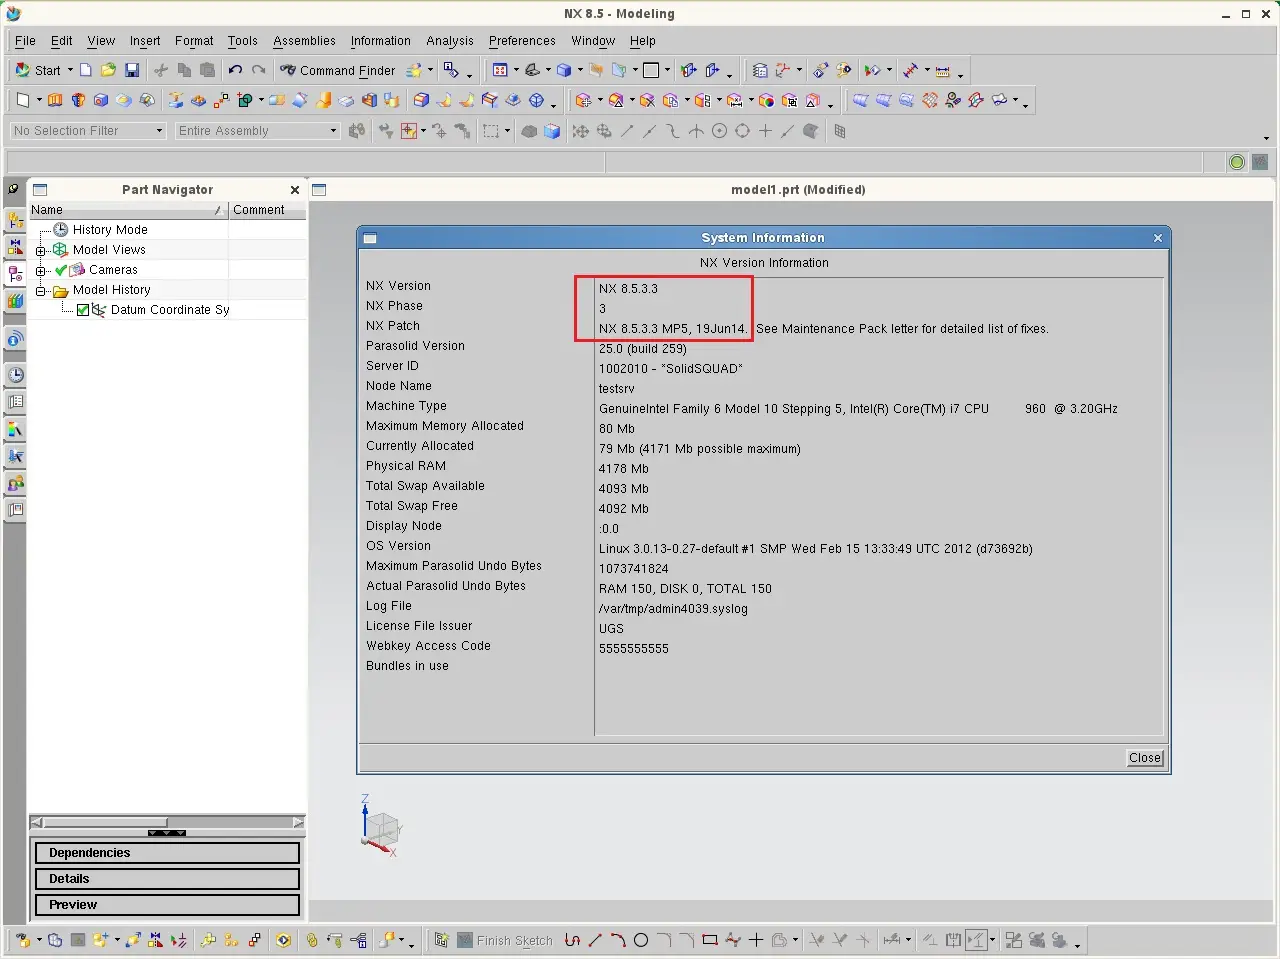The width and height of the screenshot is (1280, 959).
Task: Click the Part Navigator pin icon
Action: tap(13, 189)
